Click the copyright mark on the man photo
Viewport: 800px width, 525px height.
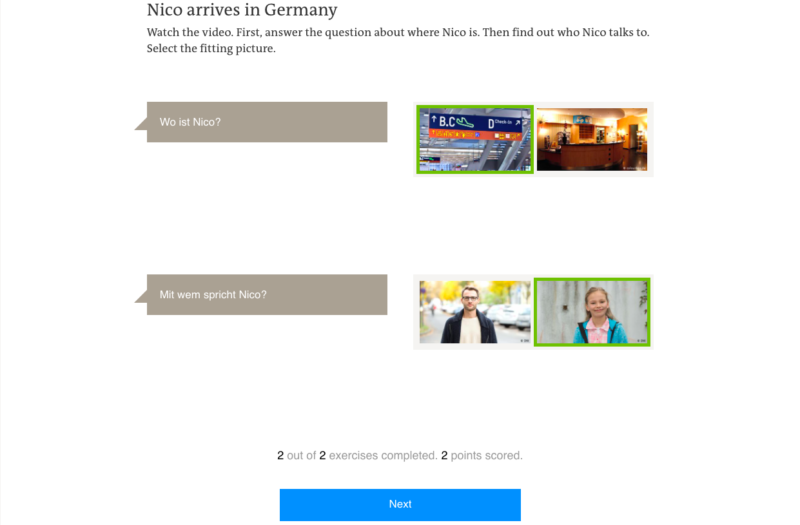click(x=524, y=340)
